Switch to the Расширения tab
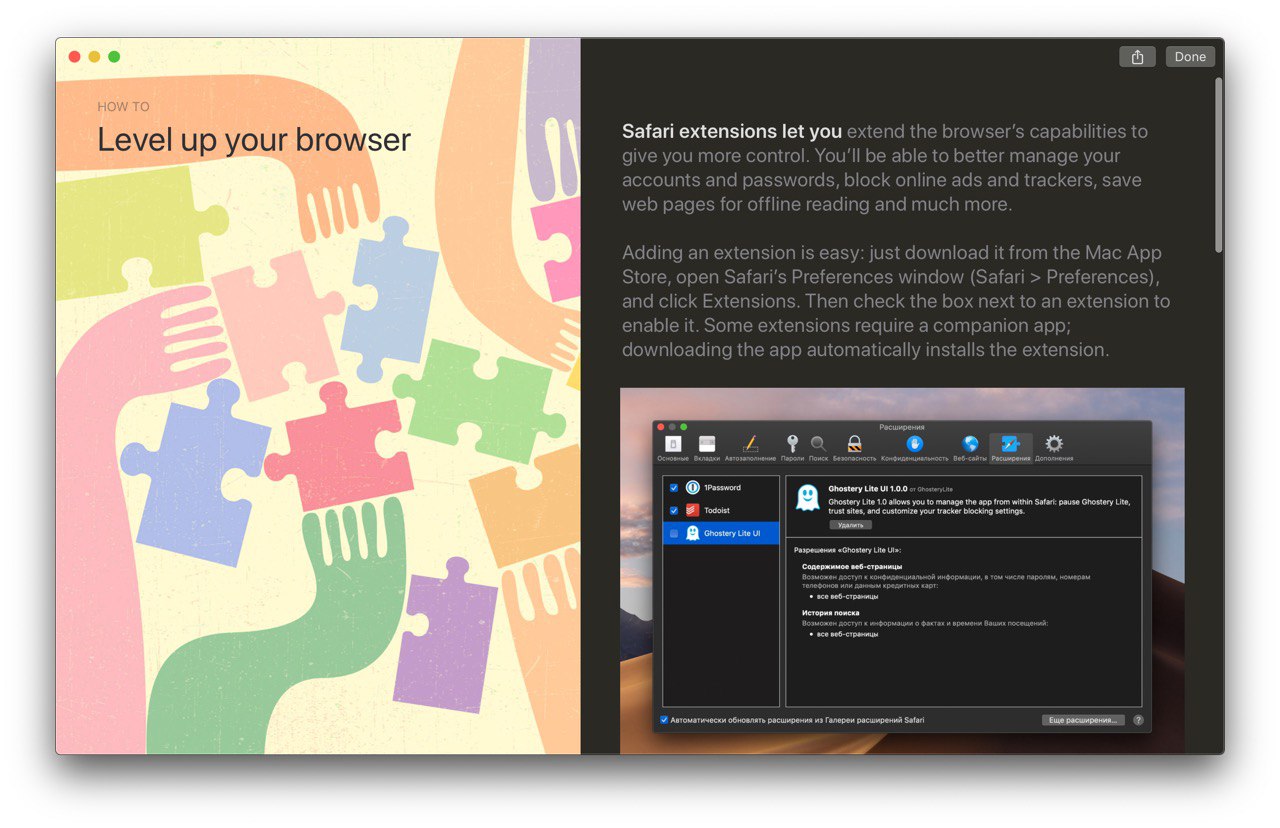1280x828 pixels. pyautogui.click(x=1011, y=448)
